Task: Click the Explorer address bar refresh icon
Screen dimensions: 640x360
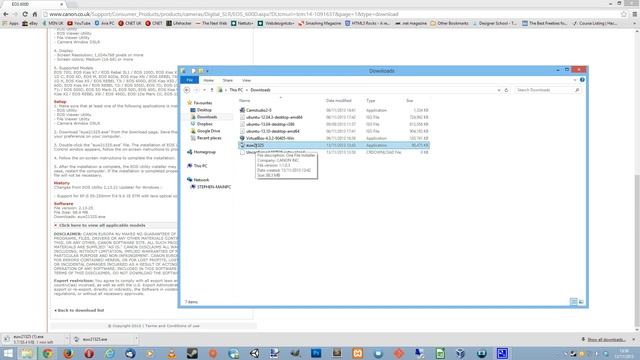Action: click(506, 90)
